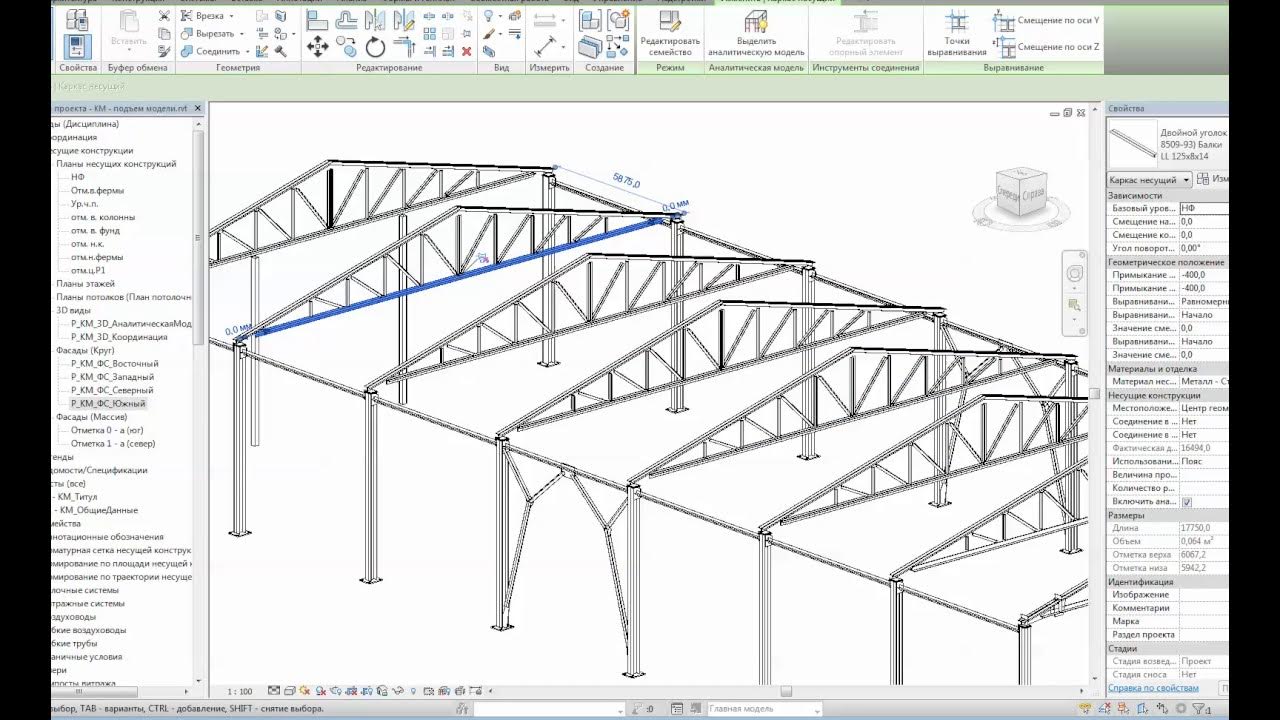Click the Array tool icon
The height and width of the screenshot is (720, 1280).
430,33
